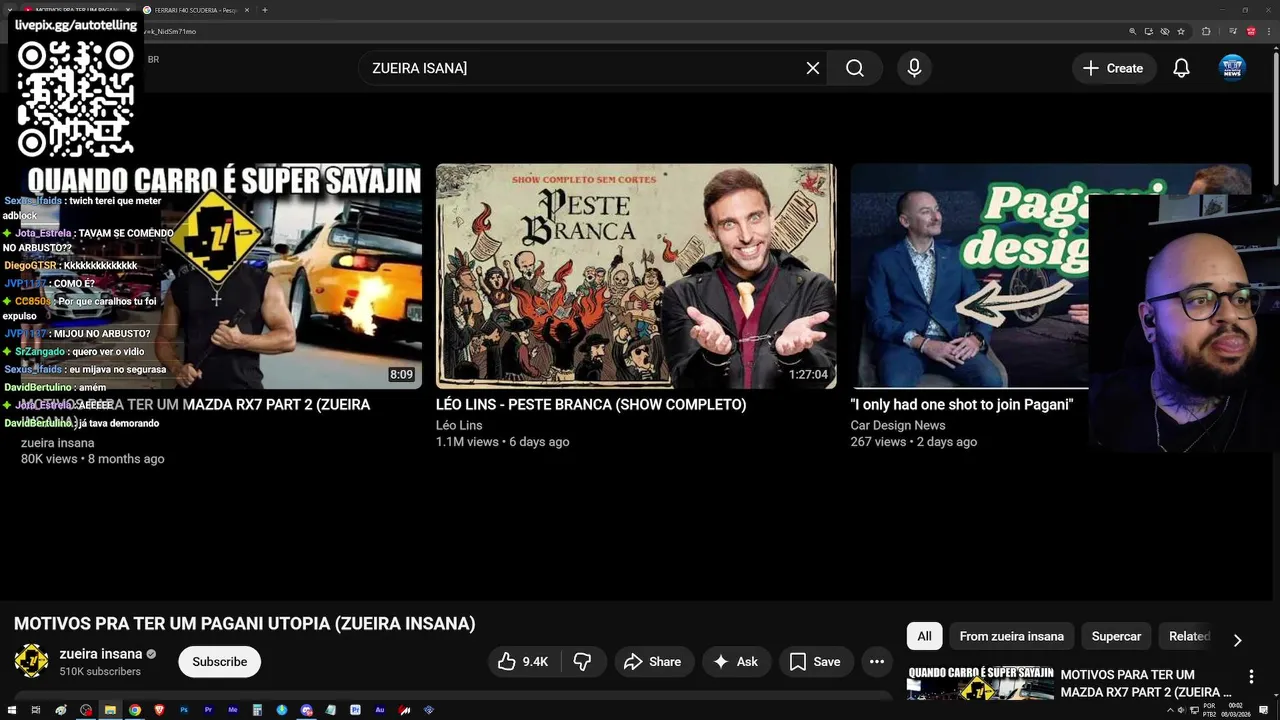Open the sidebar Mazda RX7 Part 2 thumbnail
This screenshot has height=720, width=1280.
pos(980,683)
